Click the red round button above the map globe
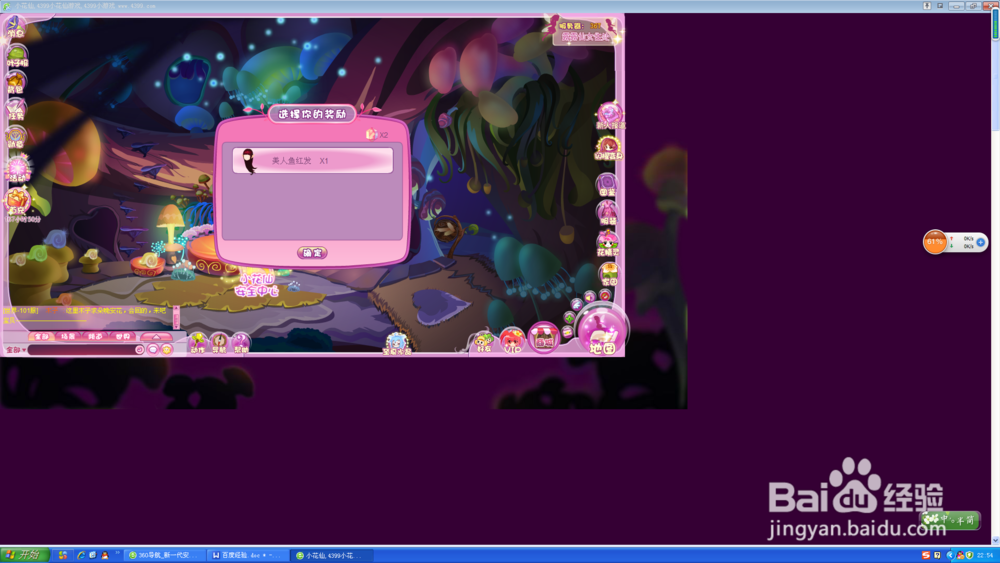1000x563 pixels. [605, 295]
